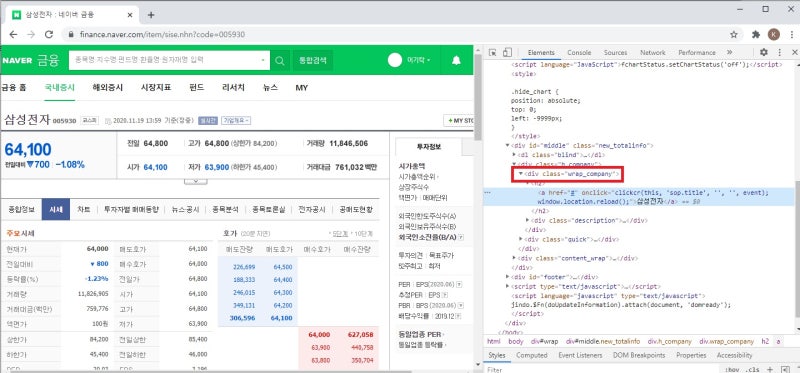The image size is (800, 373).
Task: Collapse the div class wrap_company node
Action: [x=521, y=174]
